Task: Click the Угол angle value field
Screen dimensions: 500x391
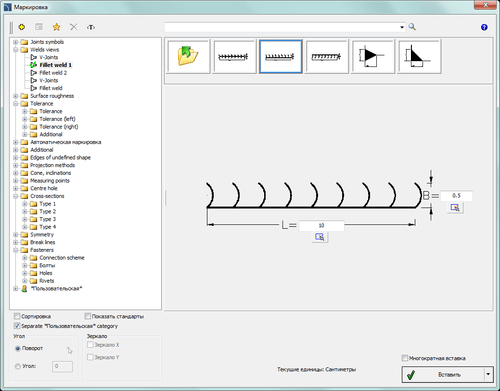Action: [x=62, y=366]
